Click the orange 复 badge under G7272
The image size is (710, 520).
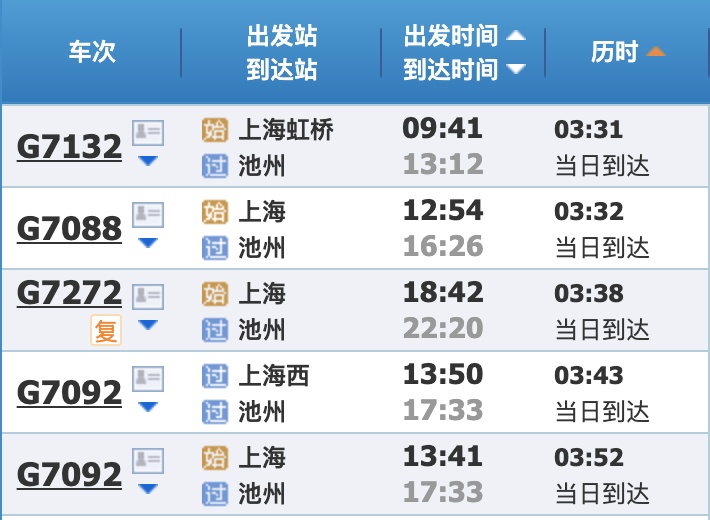tap(106, 330)
